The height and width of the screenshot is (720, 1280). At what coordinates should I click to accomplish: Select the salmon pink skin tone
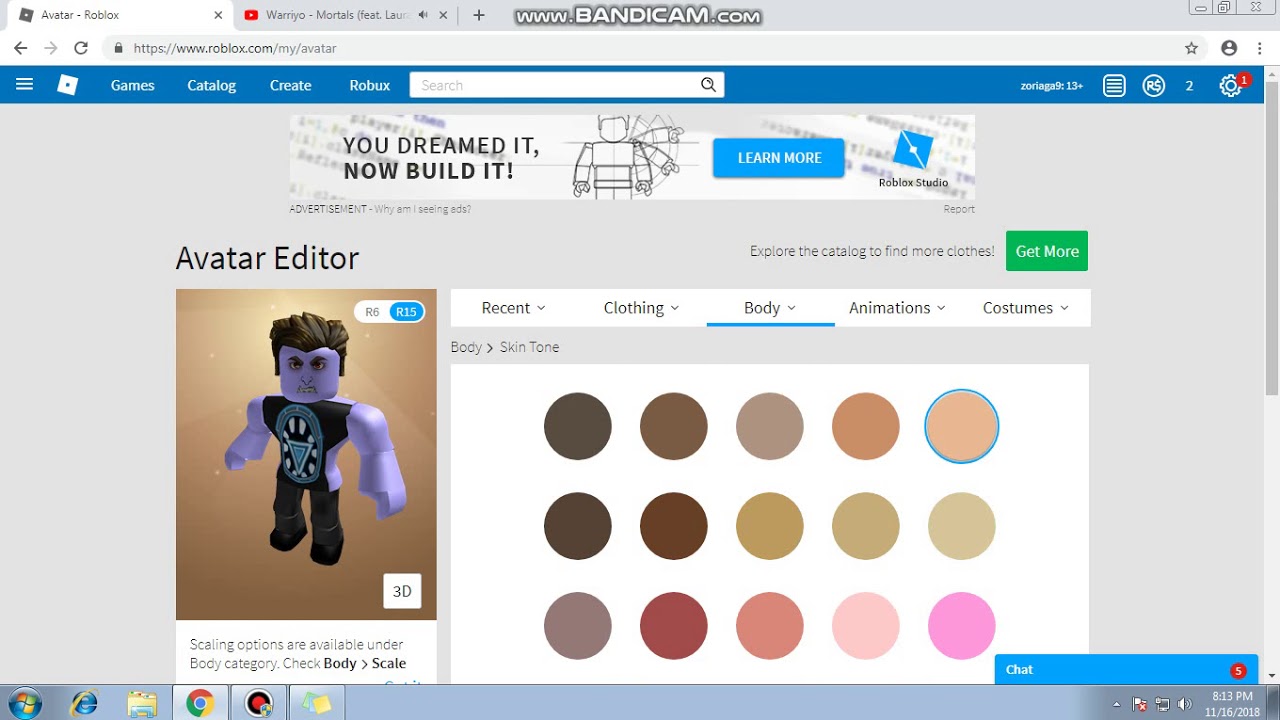click(770, 626)
